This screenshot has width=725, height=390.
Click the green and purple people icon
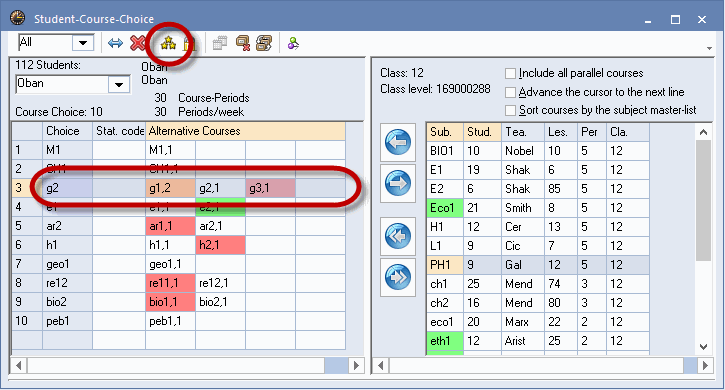click(x=293, y=43)
